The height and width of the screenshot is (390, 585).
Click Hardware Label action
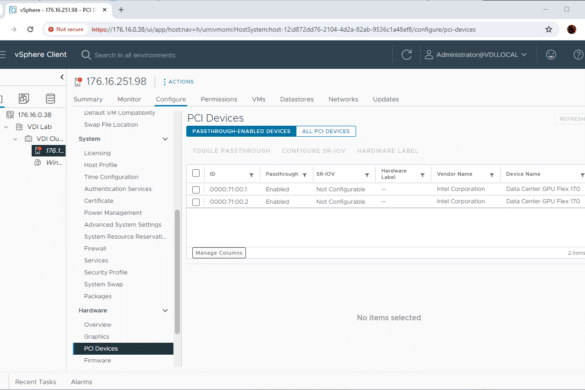click(387, 151)
